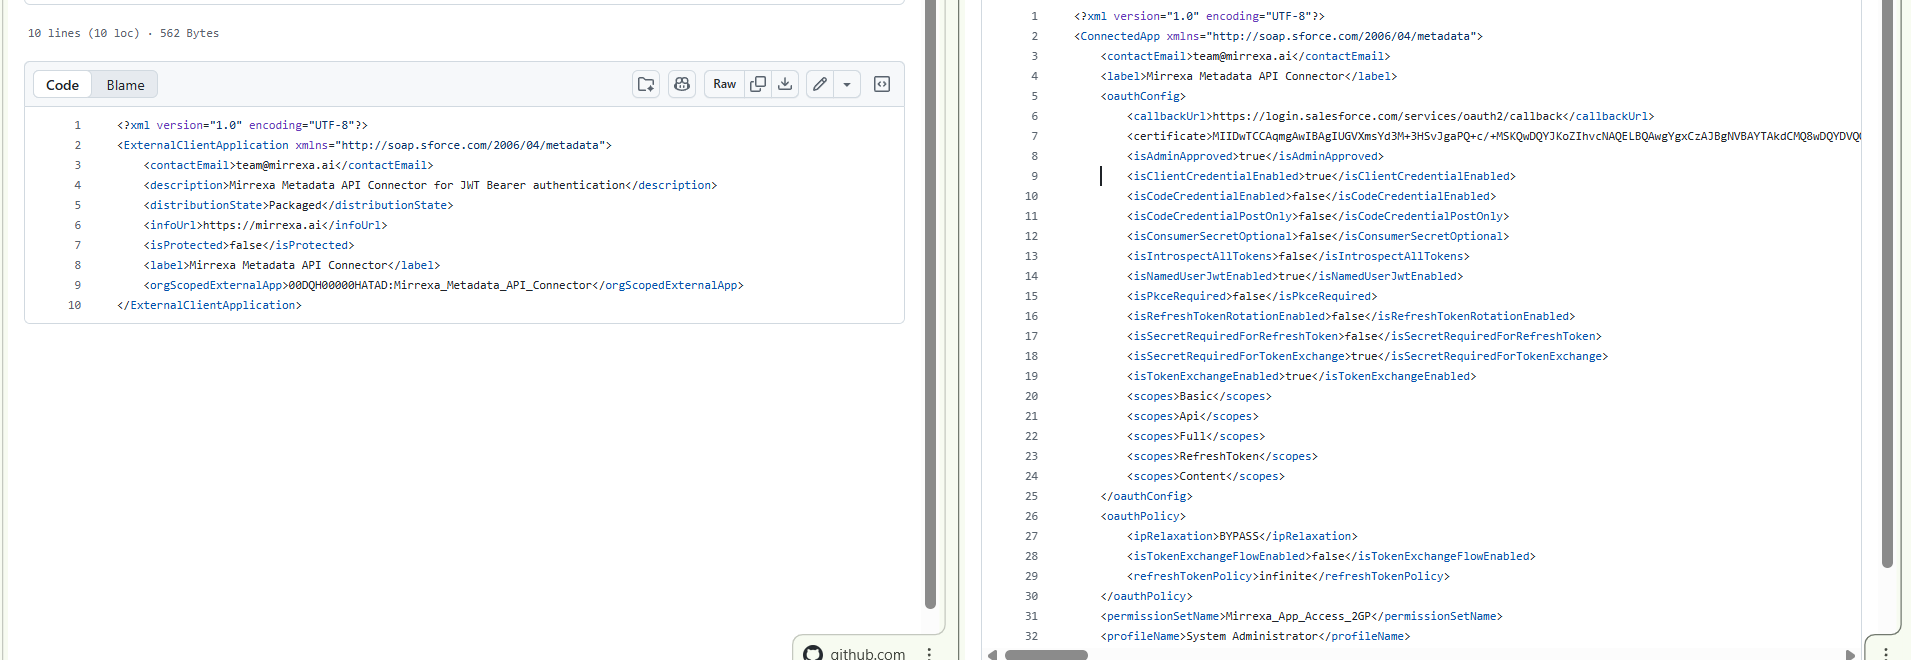Edit this file with pencil icon
Screen dimensions: 1911x660
pyautogui.click(x=820, y=84)
